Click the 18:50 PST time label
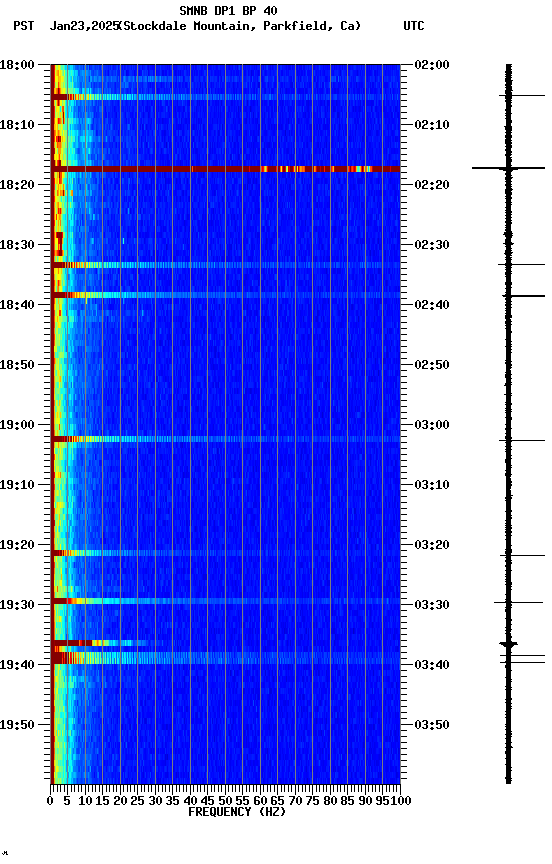This screenshot has height=864, width=552. click(17, 365)
